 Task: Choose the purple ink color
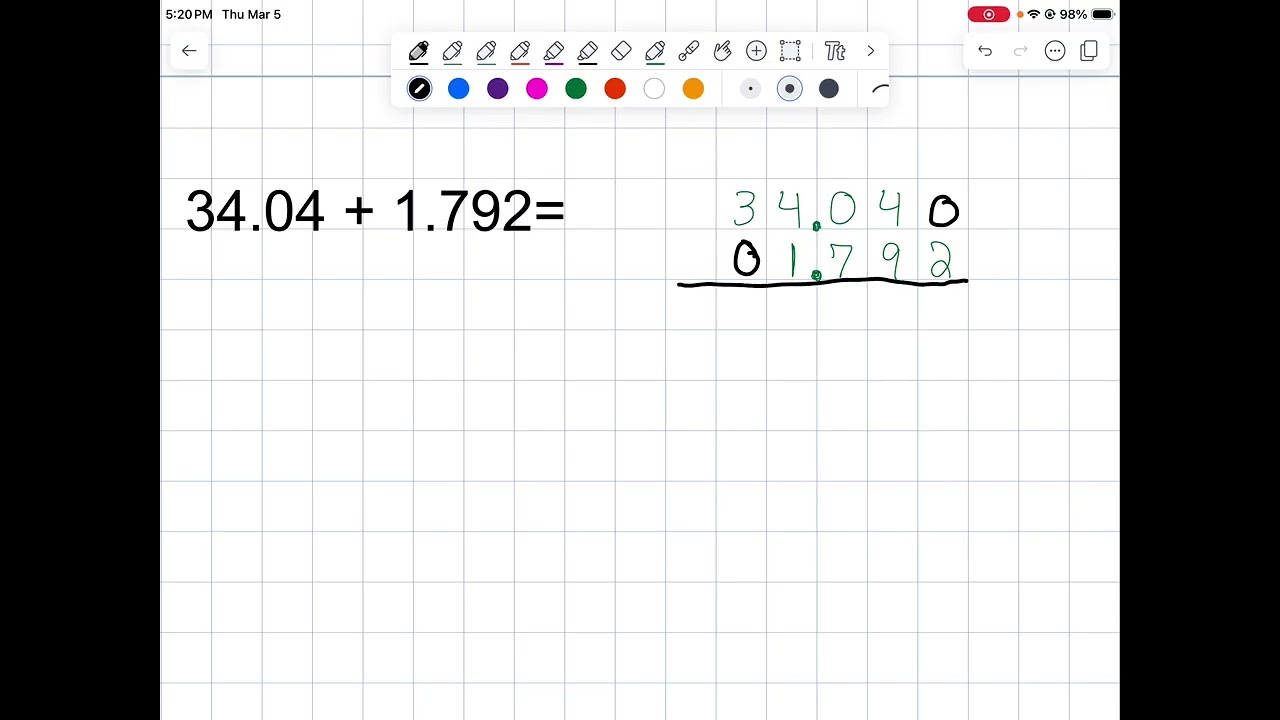point(497,89)
